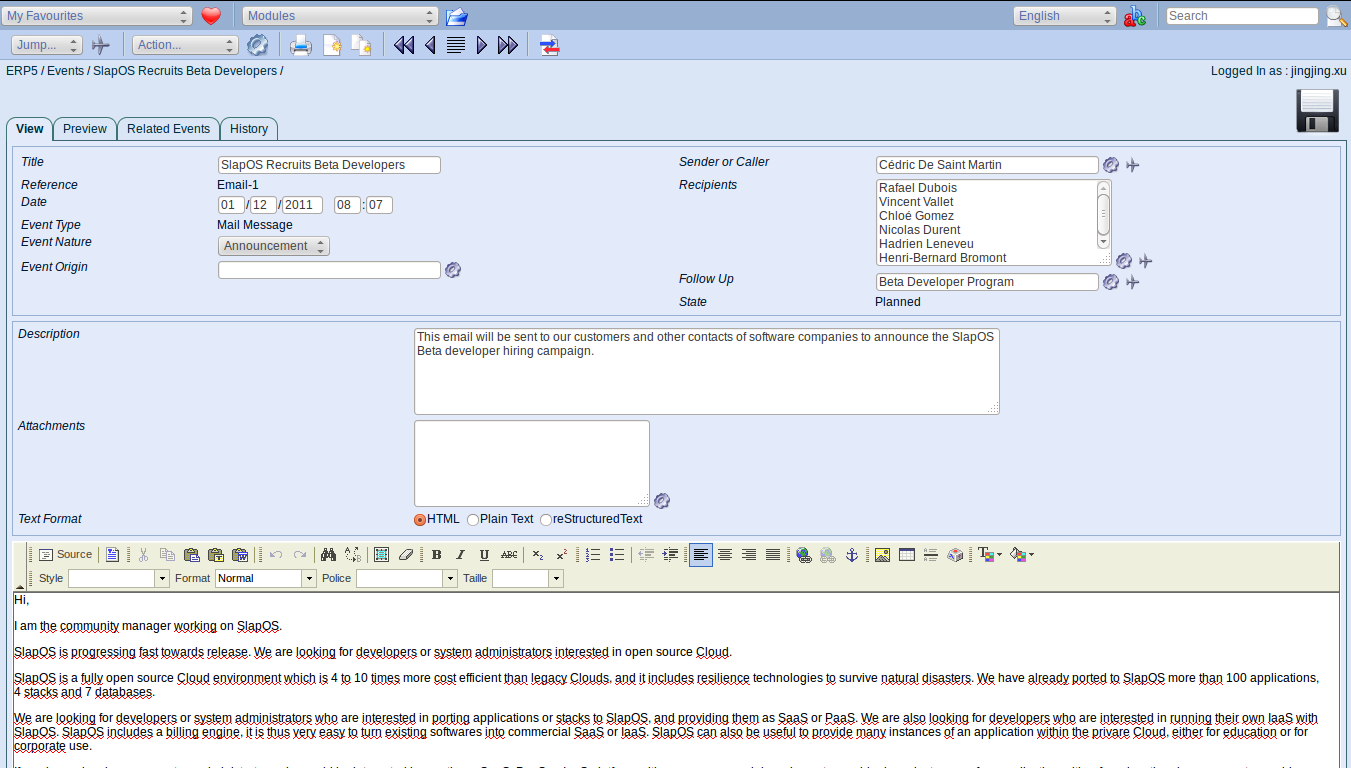Go to last record with double-right arrows

[x=508, y=45]
